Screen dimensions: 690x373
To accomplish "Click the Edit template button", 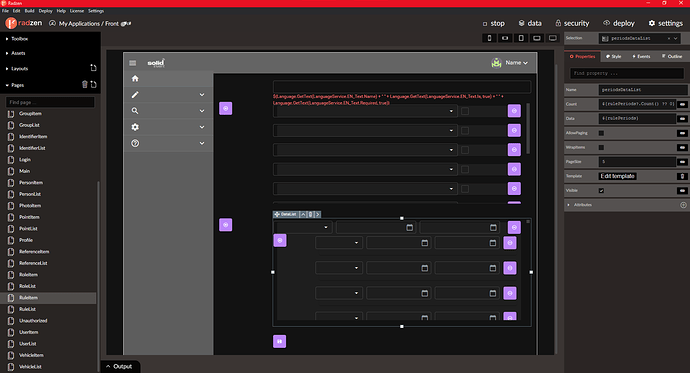I will tap(617, 176).
